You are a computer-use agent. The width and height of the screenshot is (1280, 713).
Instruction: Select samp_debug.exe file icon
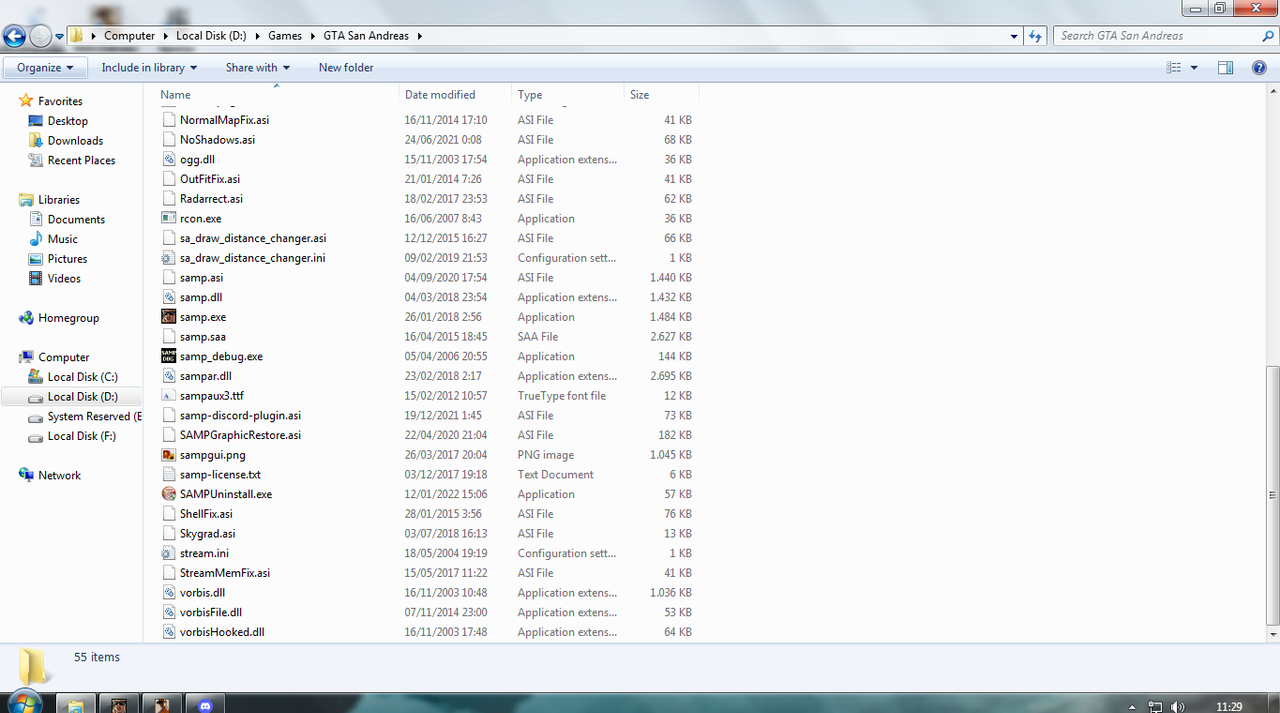point(169,356)
